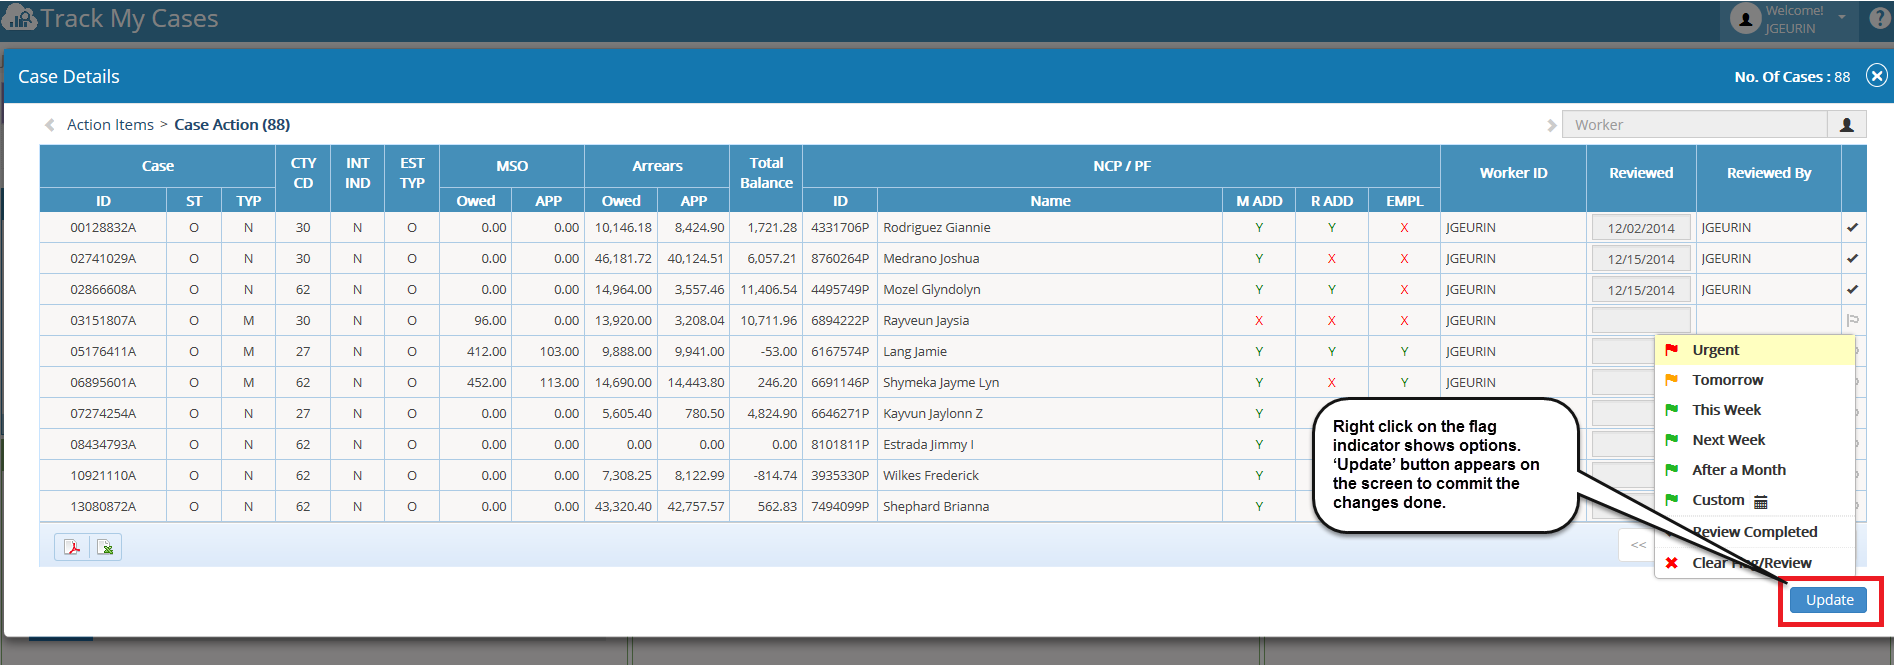Click the flag indicator for case 03151807A

1852,321
